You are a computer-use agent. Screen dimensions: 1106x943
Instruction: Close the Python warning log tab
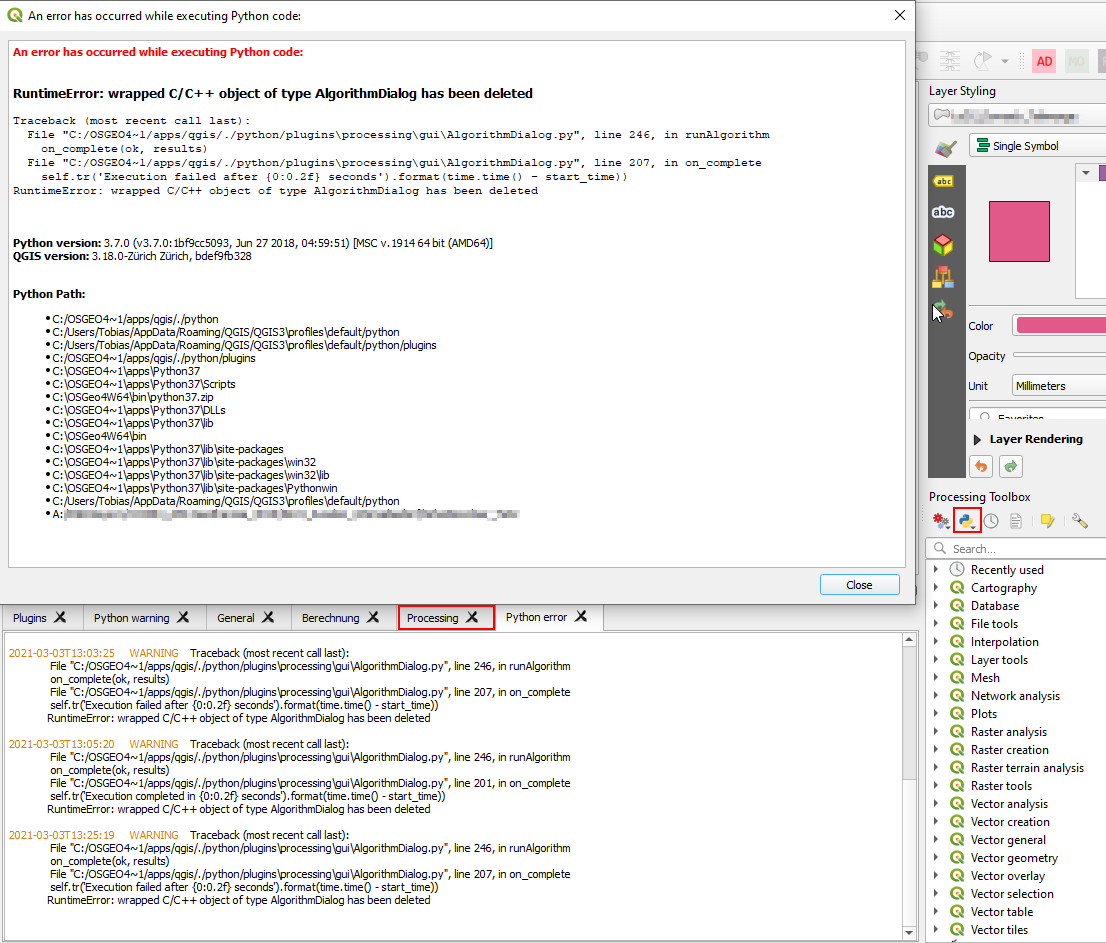183,617
